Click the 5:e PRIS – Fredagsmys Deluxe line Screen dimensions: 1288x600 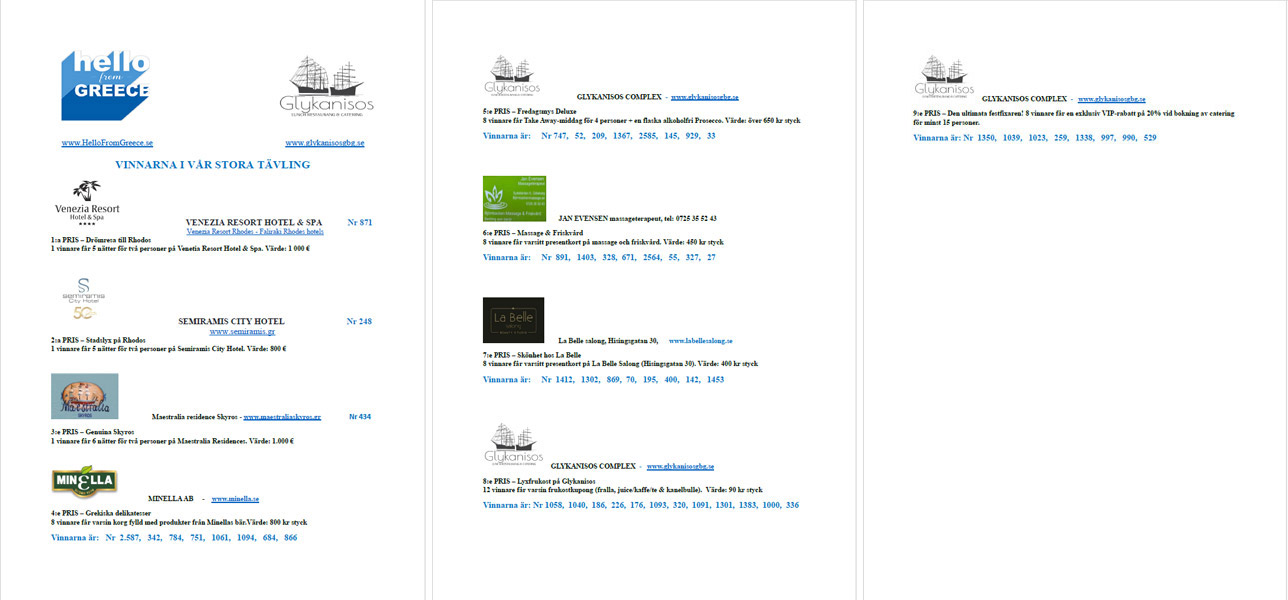529,112
